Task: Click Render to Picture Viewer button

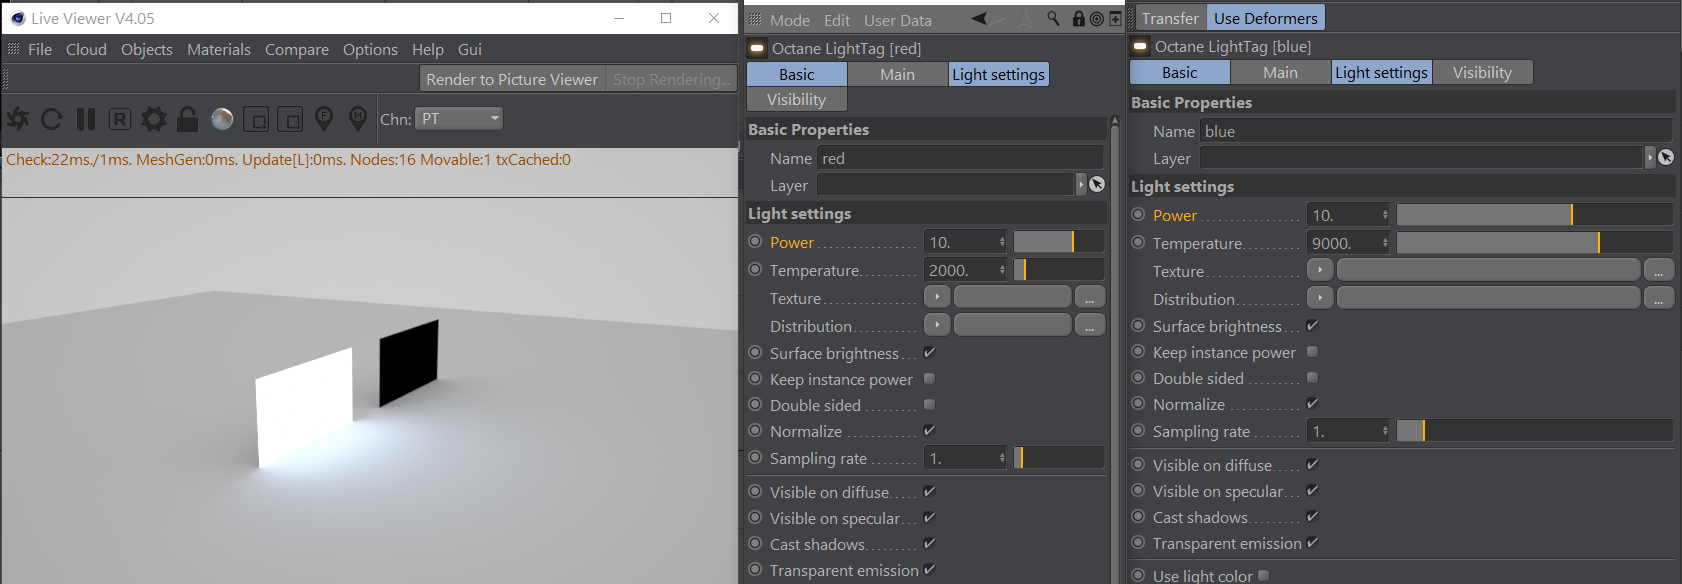Action: 511,79
